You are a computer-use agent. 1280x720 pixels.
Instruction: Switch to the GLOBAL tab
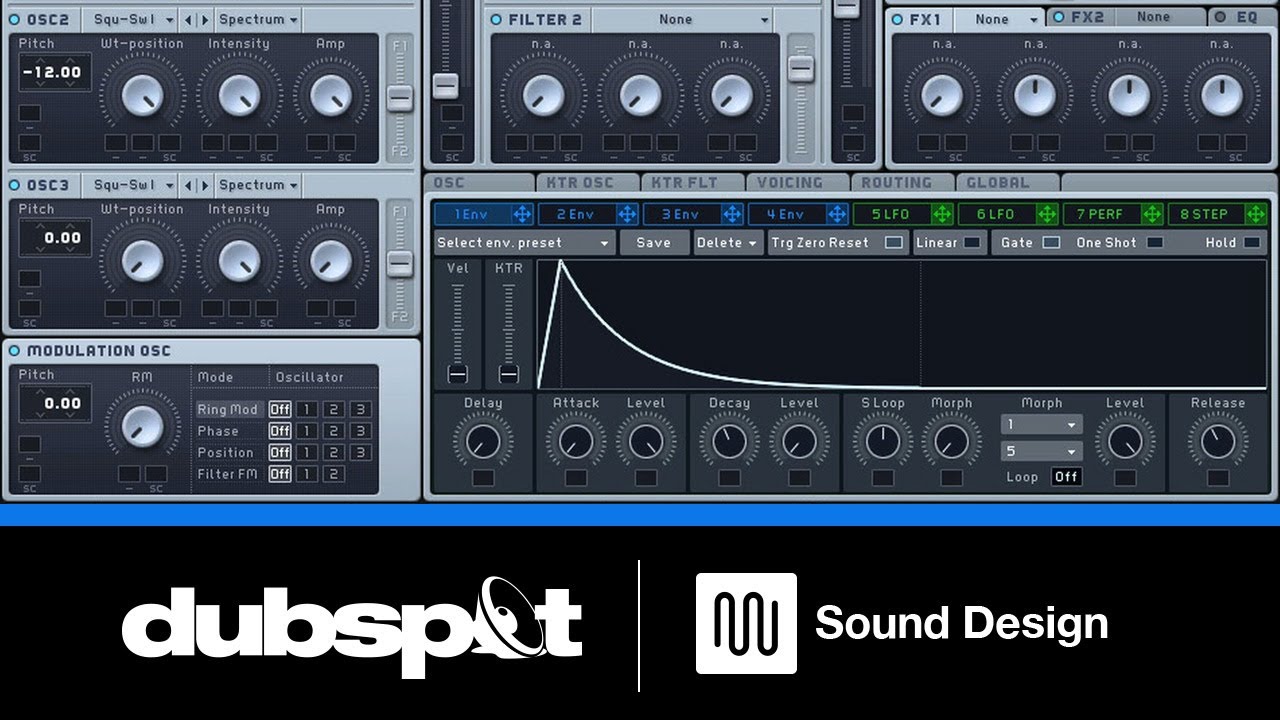pos(1007,183)
